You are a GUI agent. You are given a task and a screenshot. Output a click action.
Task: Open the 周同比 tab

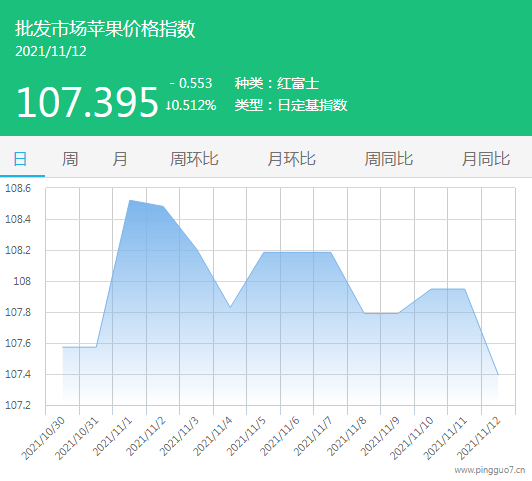tap(389, 159)
